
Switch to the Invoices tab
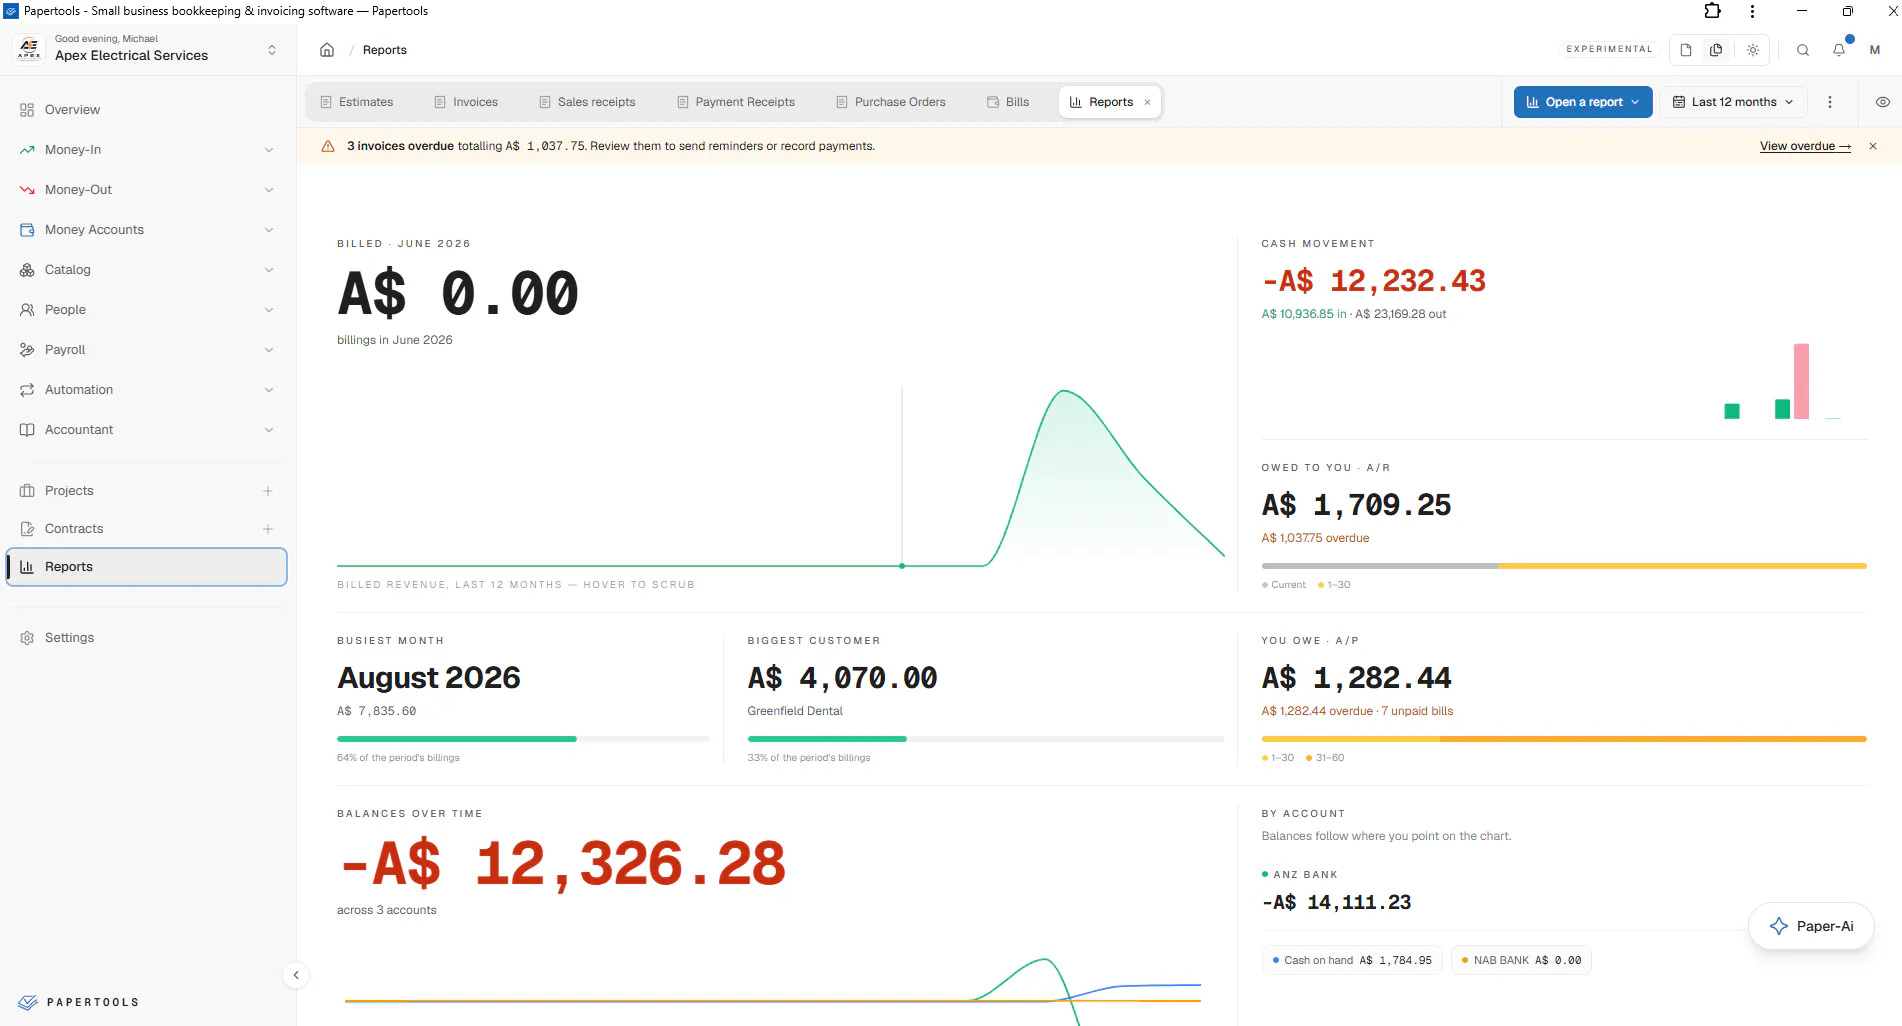point(466,102)
